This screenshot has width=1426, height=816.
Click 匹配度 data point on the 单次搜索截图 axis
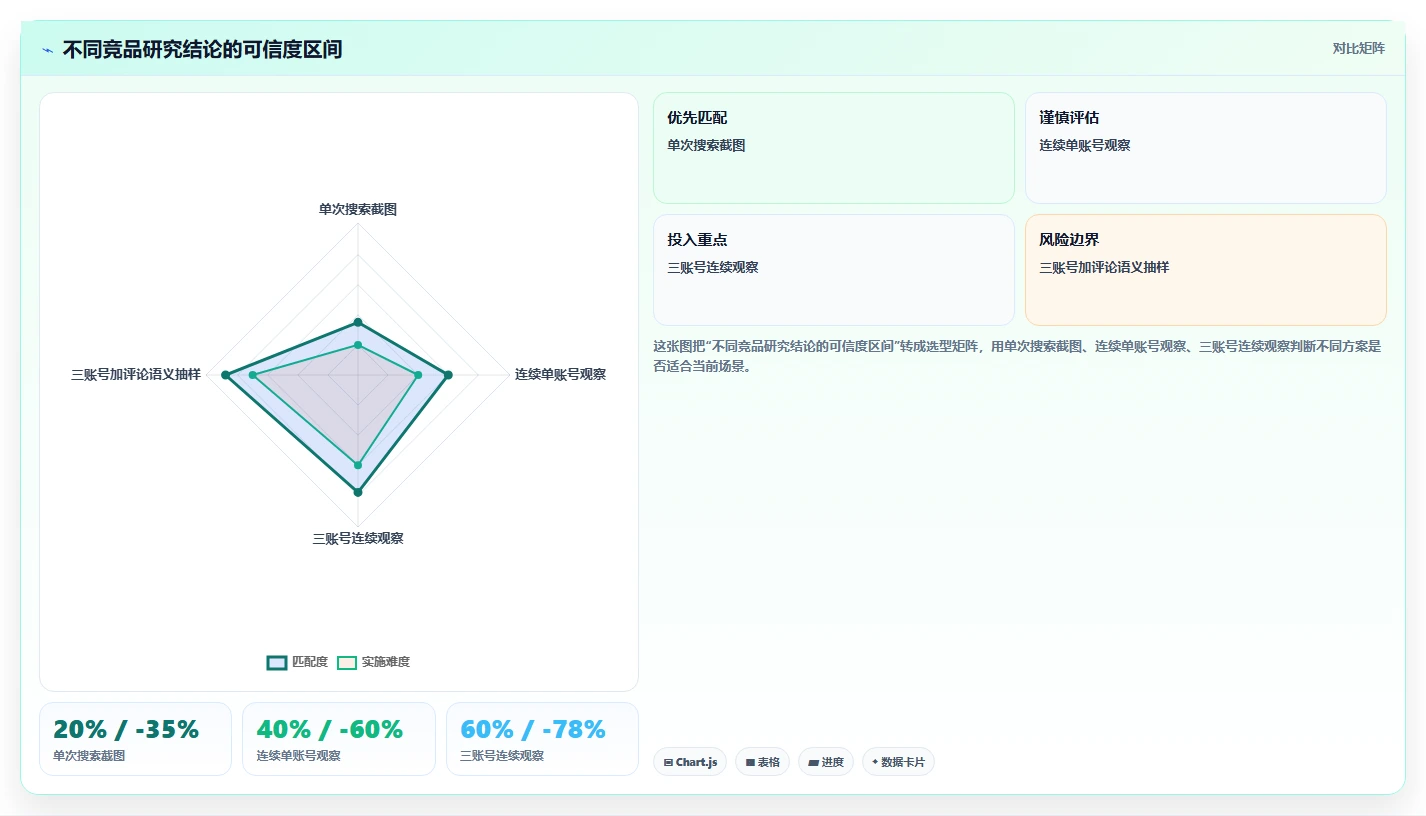358,322
